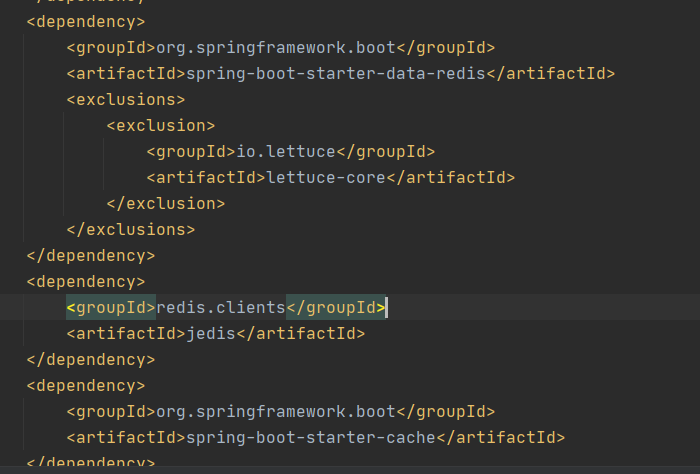
Task: Click the closing </exclusion> tag
Action: pos(166,204)
